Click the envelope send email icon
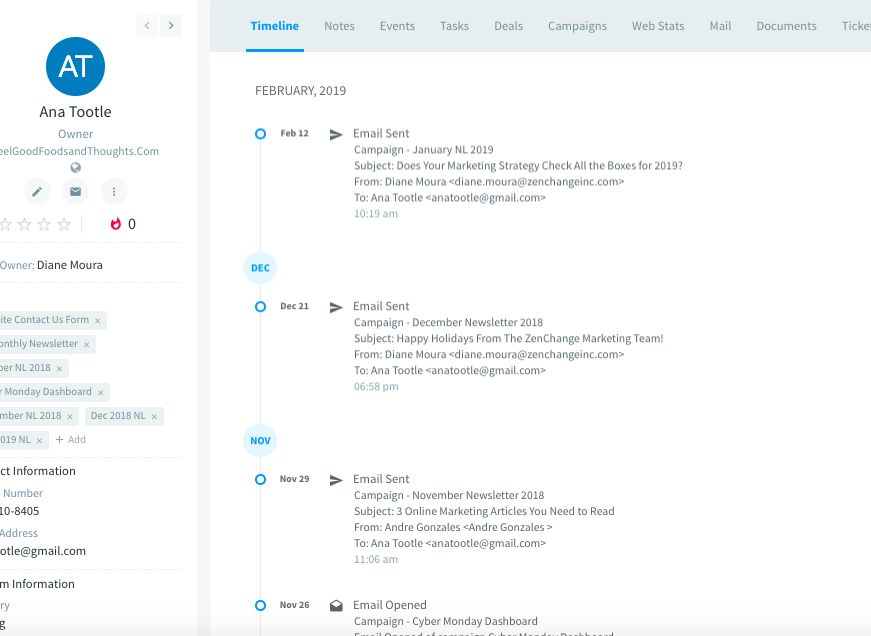Image resolution: width=871 pixels, height=636 pixels. click(76, 192)
